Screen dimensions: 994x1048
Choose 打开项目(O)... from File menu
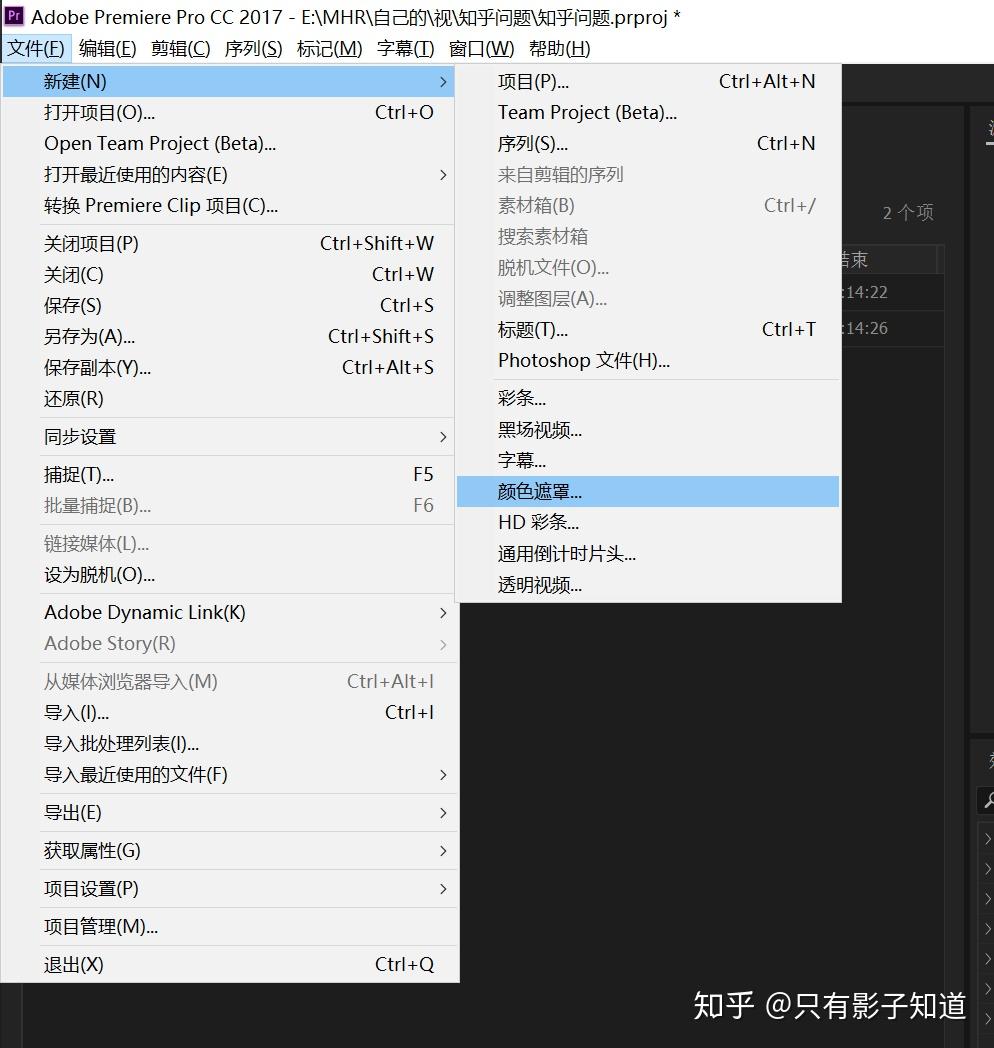229,112
